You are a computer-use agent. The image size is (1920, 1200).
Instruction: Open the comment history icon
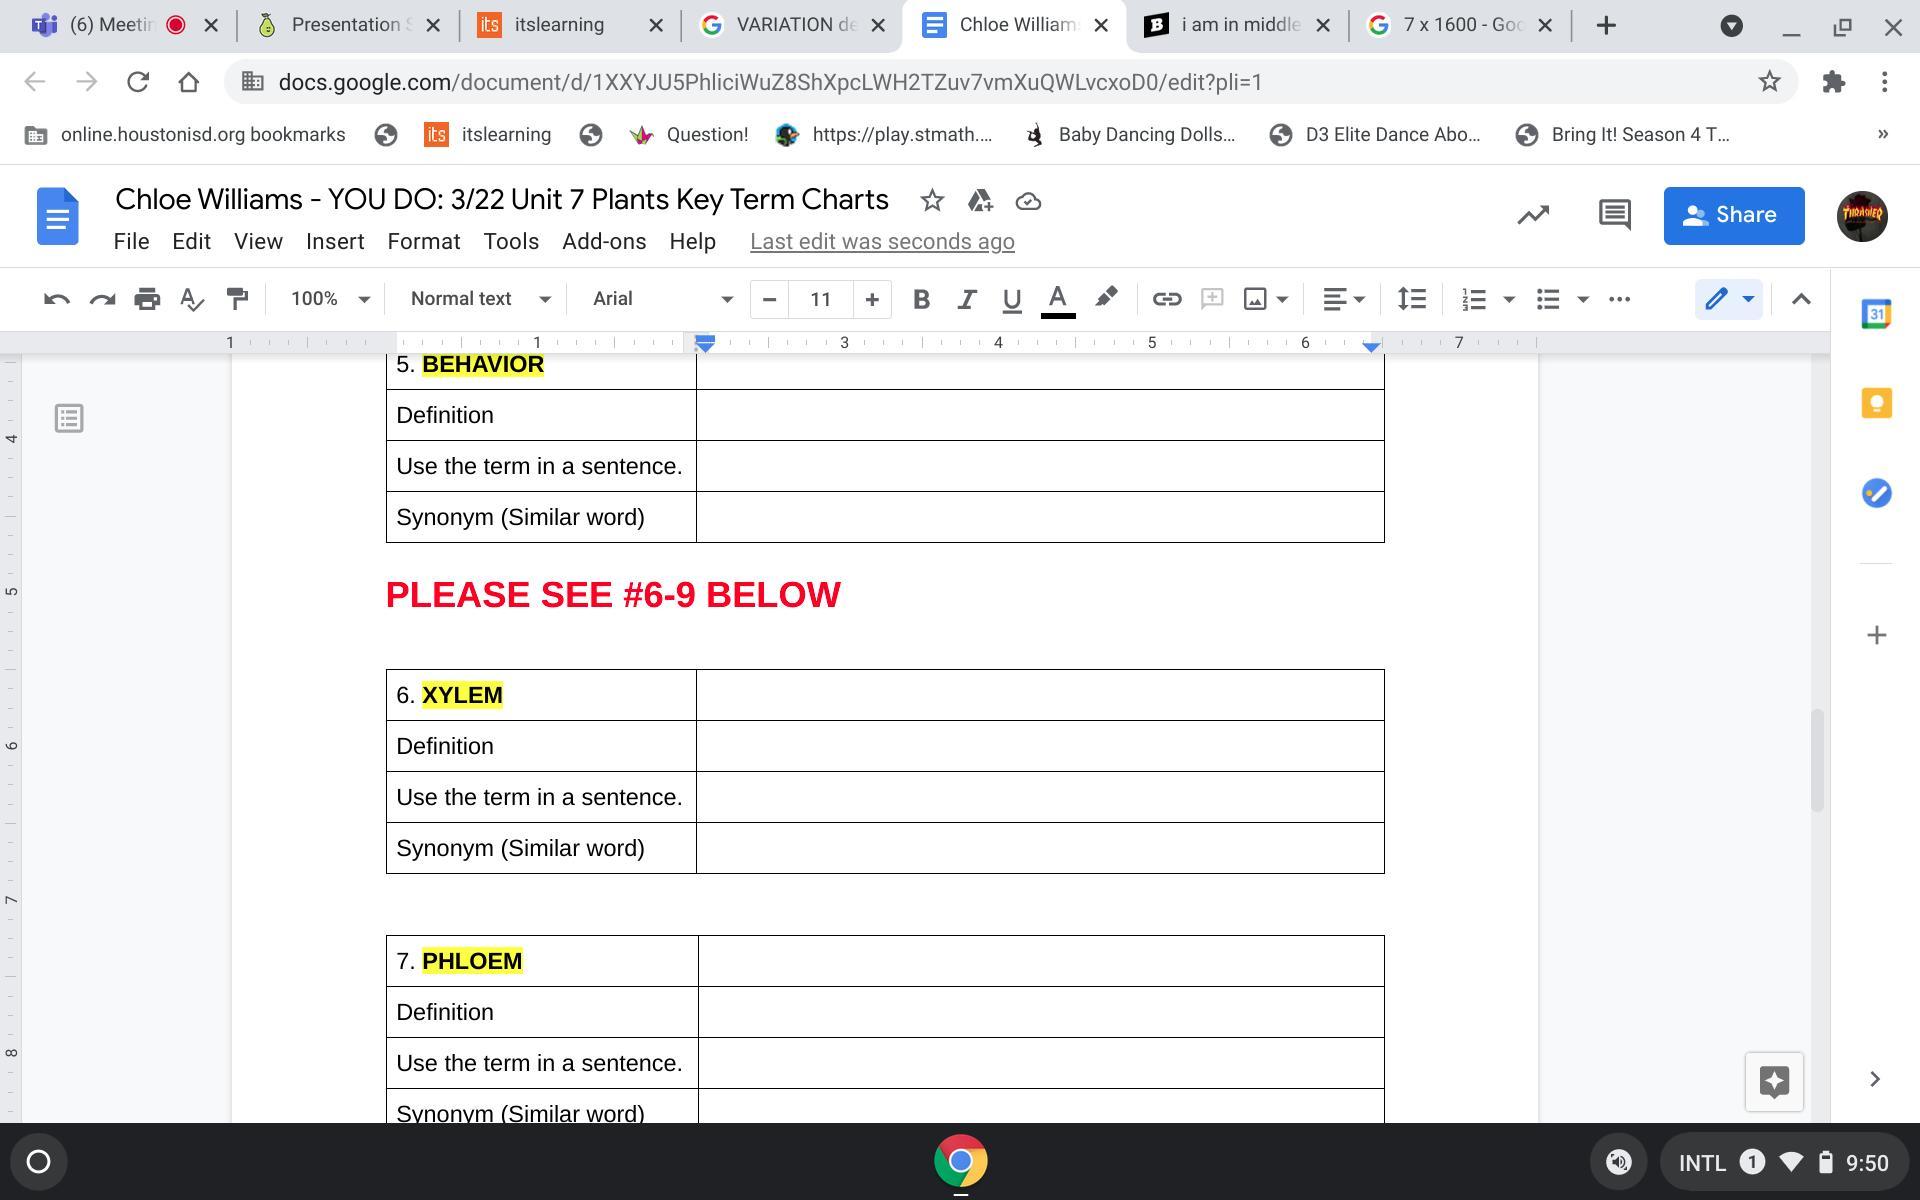pos(1614,215)
